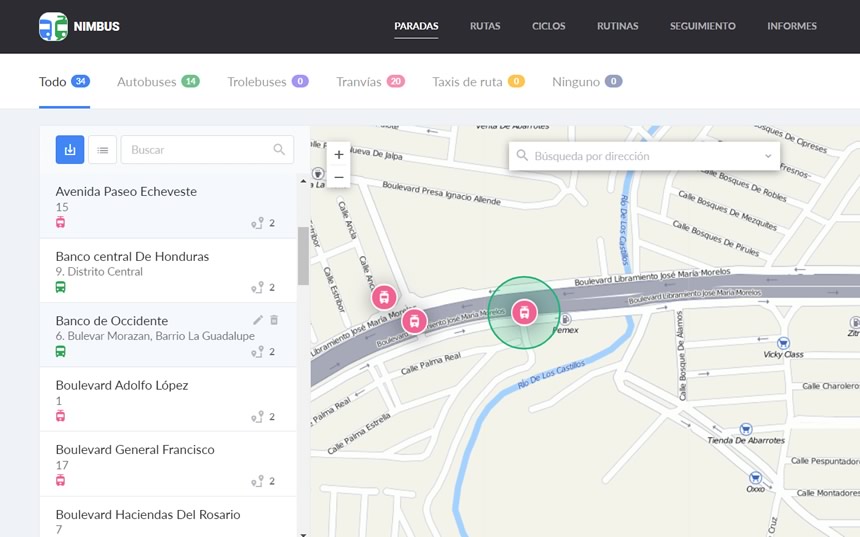Screen dimensions: 860x537
Task: Go to the SEGUIMIENTO section
Action: (702, 26)
